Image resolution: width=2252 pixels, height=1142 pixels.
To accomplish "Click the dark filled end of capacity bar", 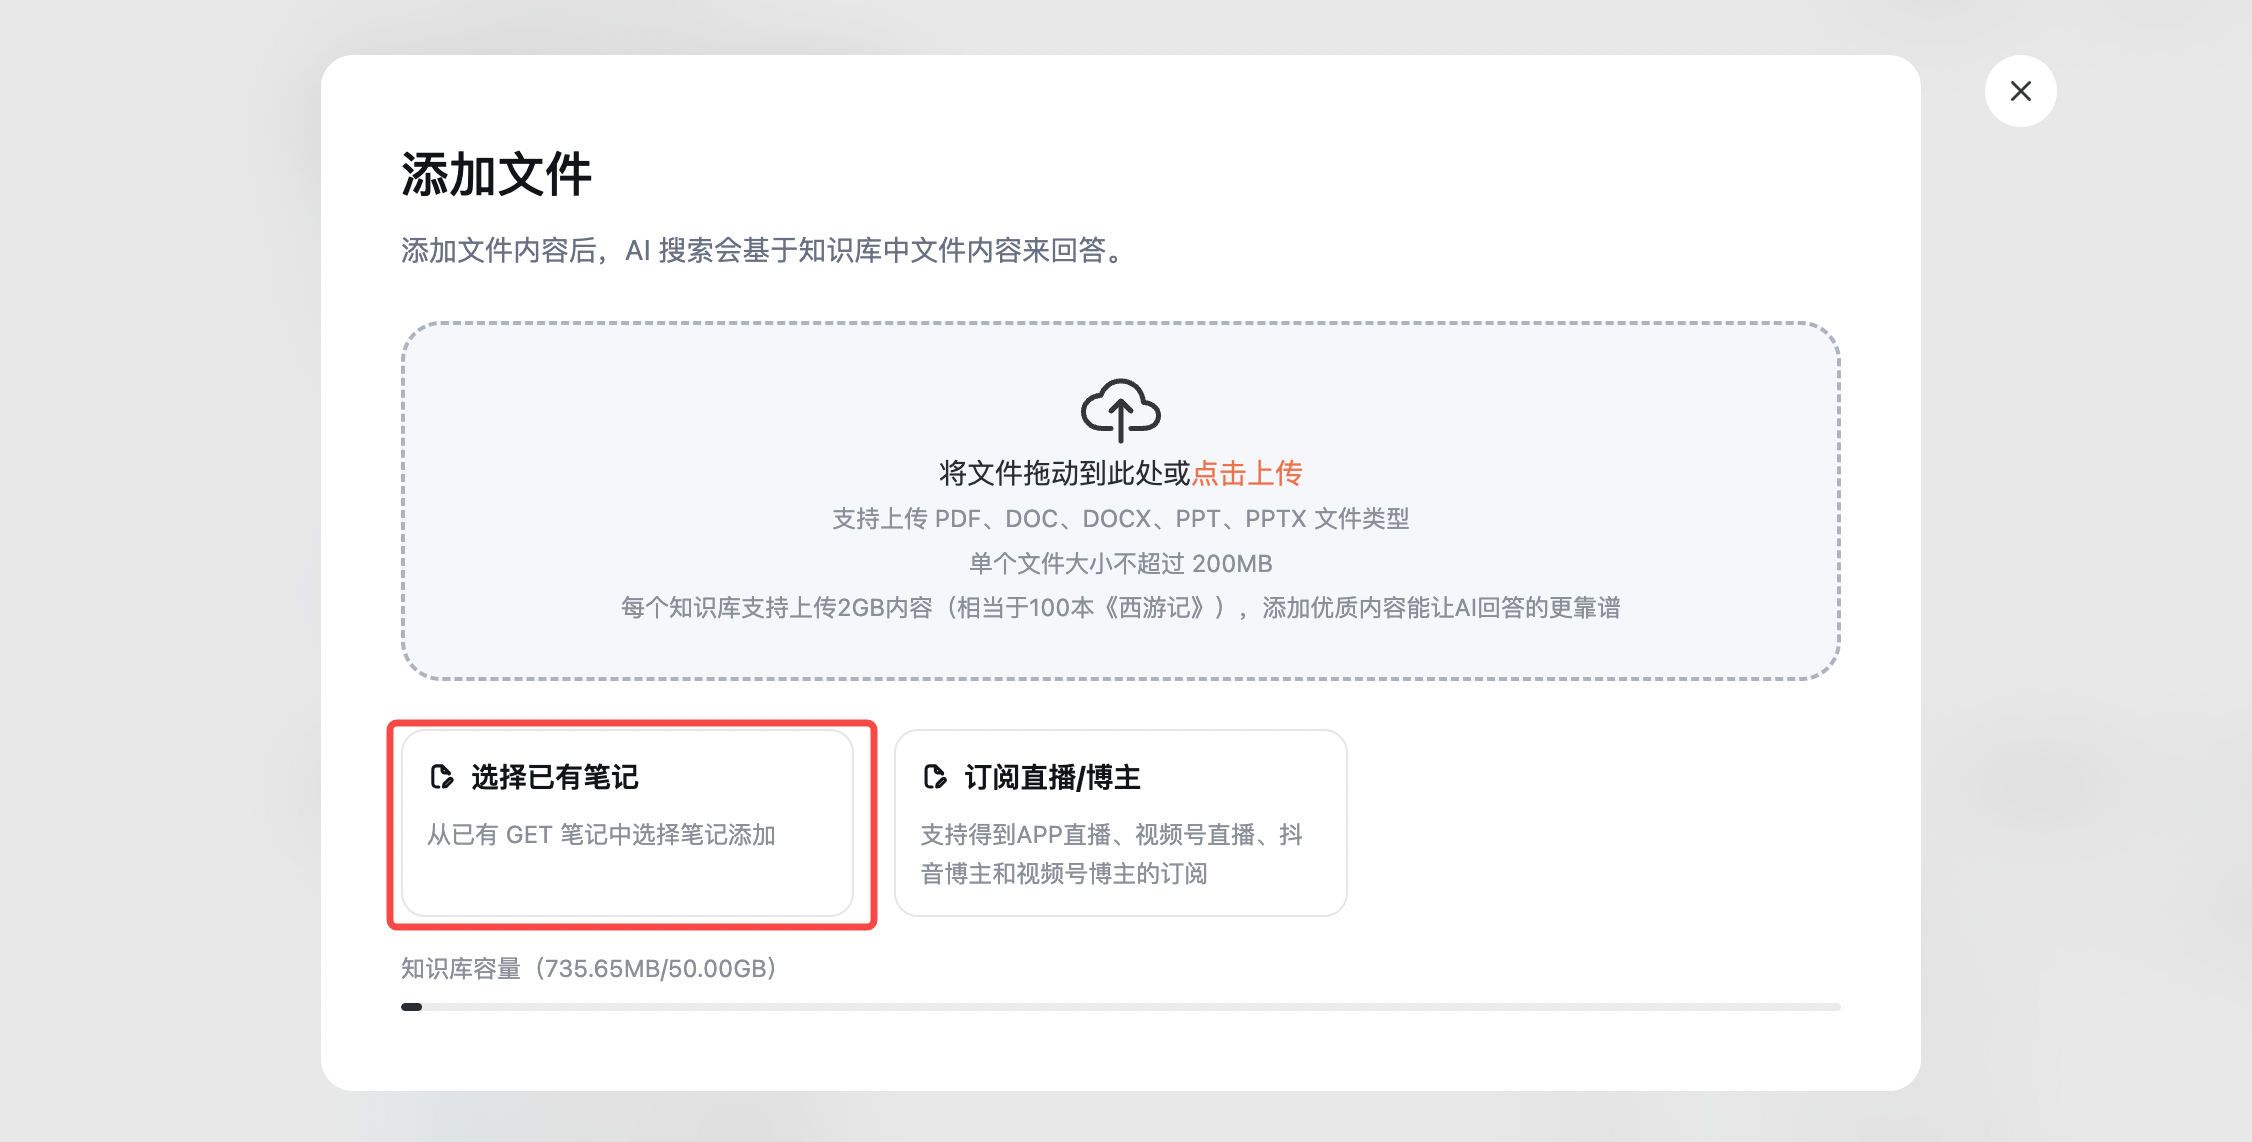I will point(411,1007).
